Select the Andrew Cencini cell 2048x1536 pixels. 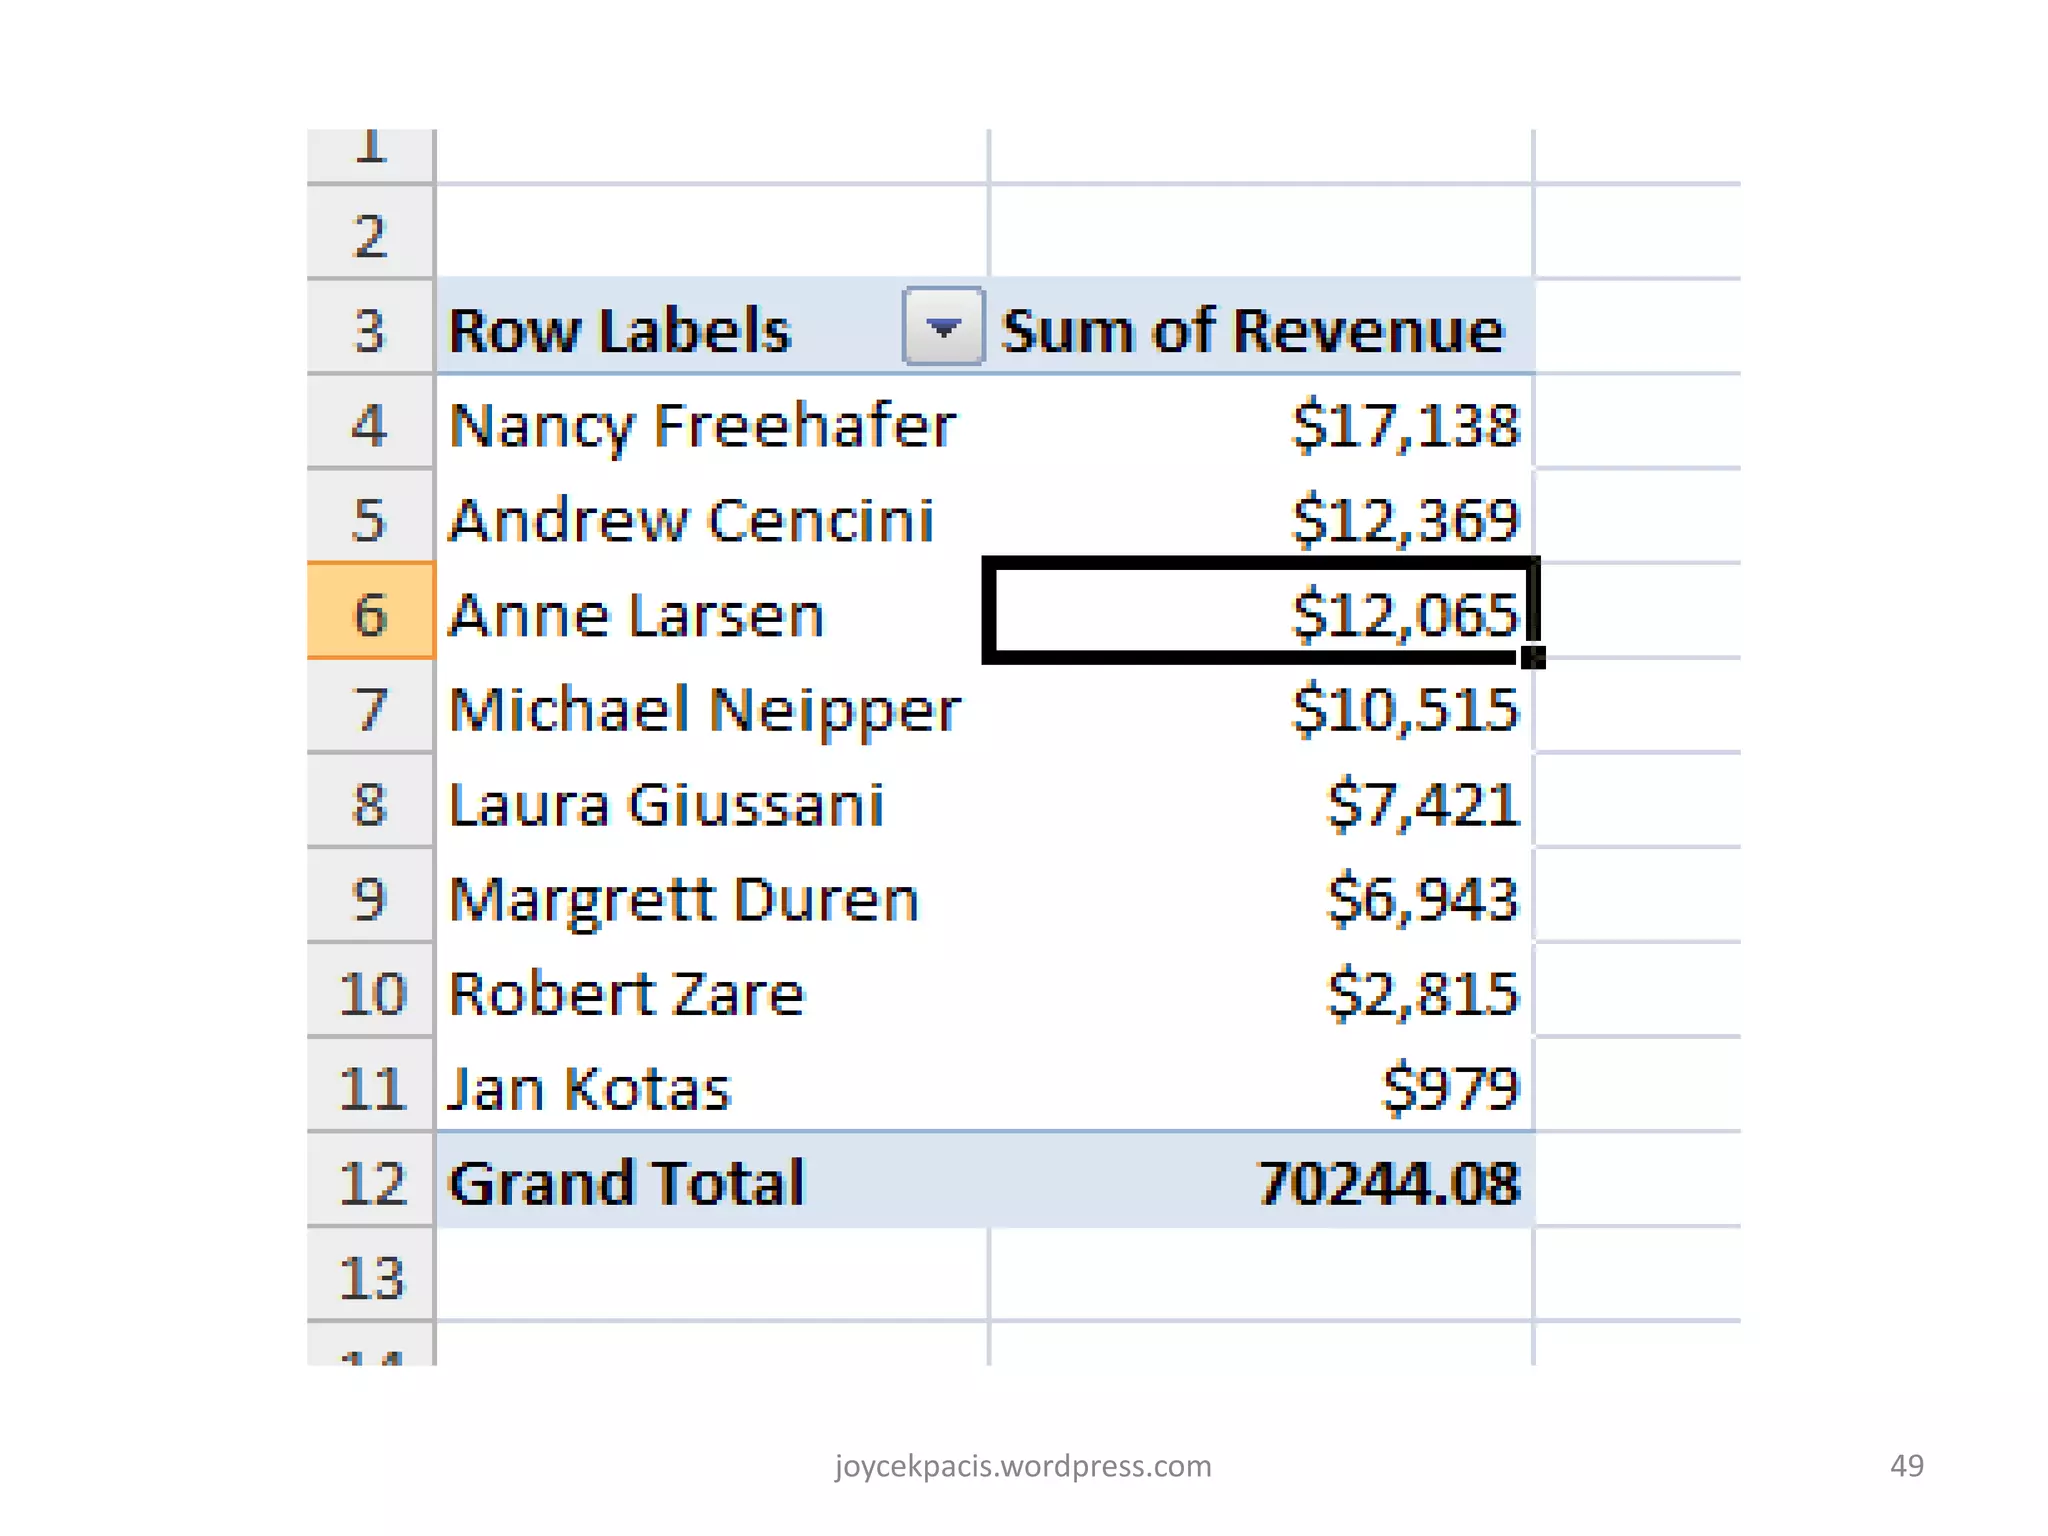click(691, 520)
